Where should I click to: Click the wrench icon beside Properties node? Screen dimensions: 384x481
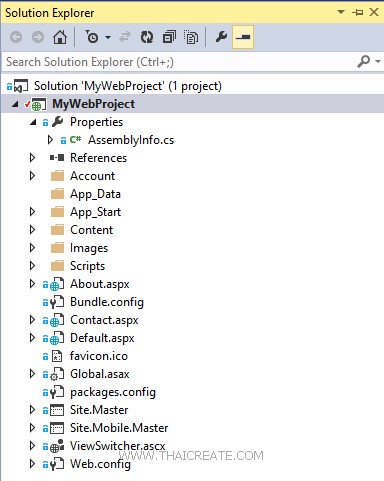point(58,122)
